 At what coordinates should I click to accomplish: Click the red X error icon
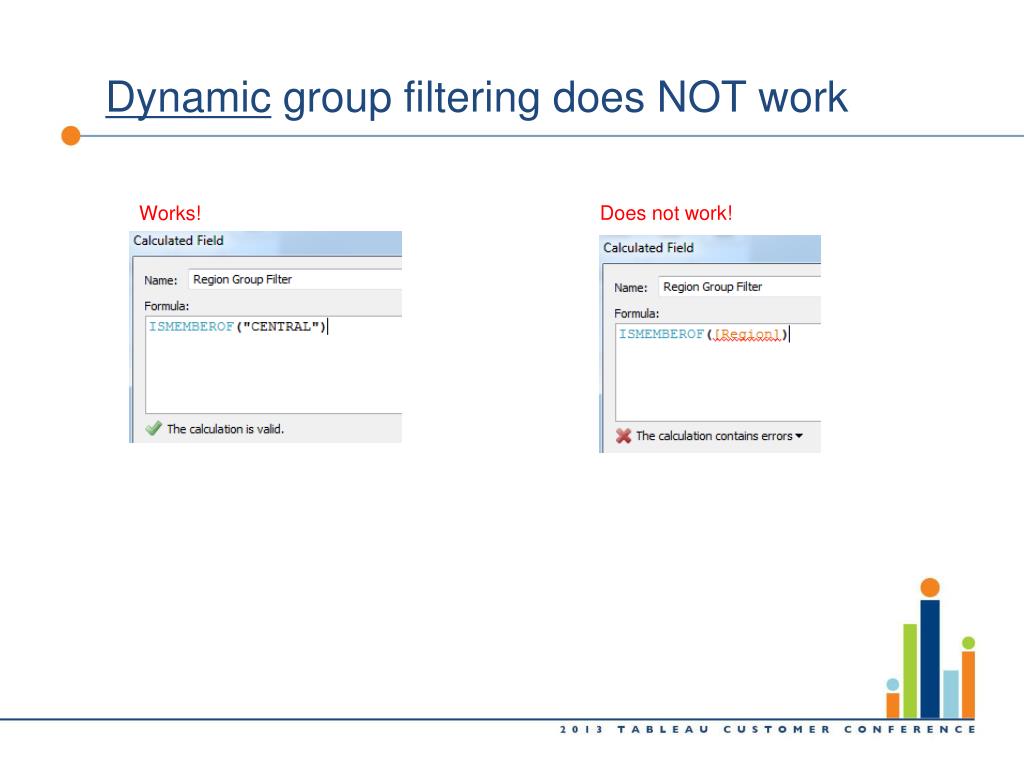[624, 436]
